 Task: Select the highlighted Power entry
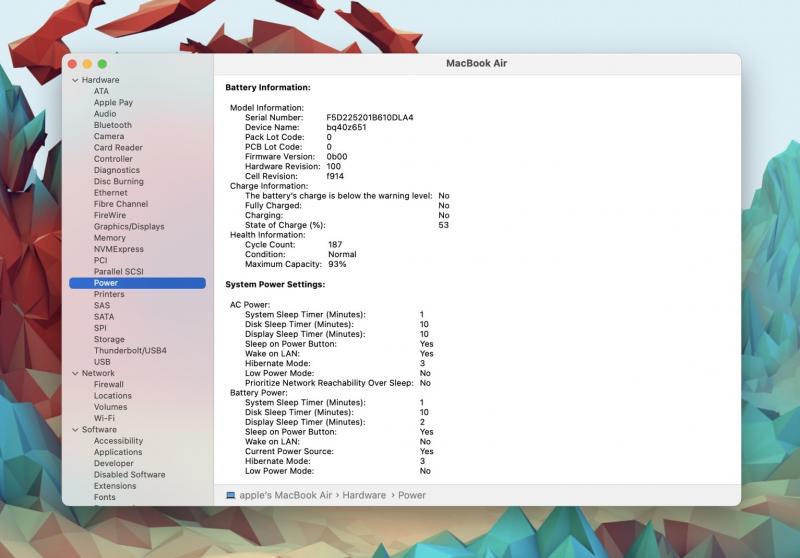137,283
